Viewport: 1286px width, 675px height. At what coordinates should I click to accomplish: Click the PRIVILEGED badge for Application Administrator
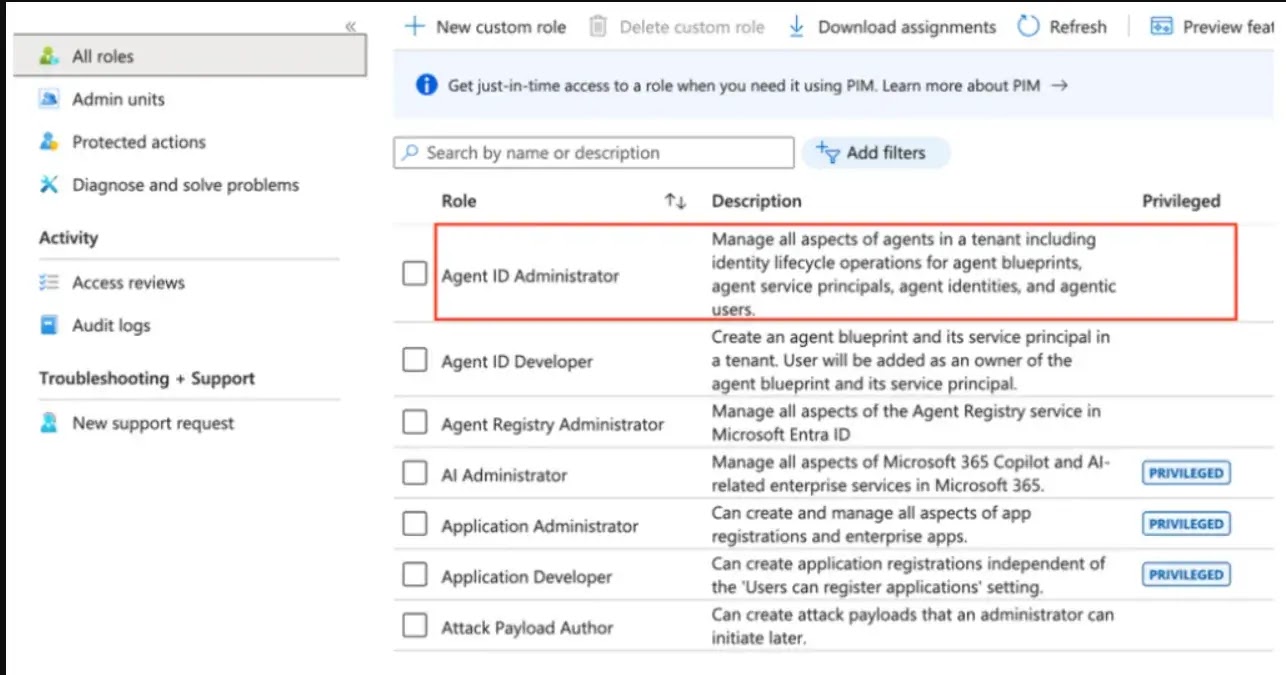pos(1185,523)
